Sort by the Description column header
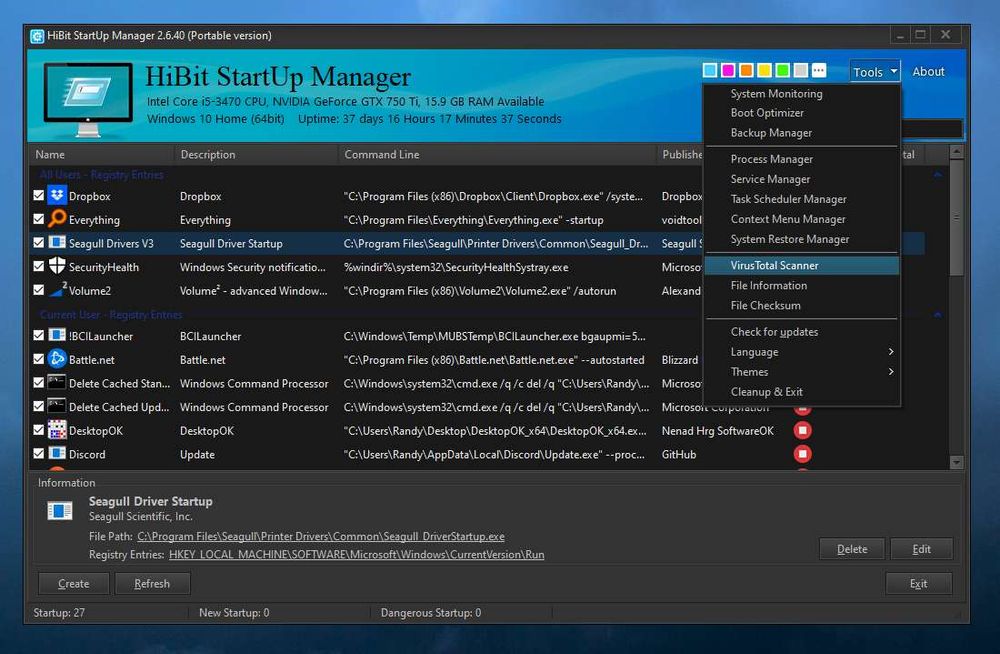This screenshot has width=1000, height=654. (256, 154)
